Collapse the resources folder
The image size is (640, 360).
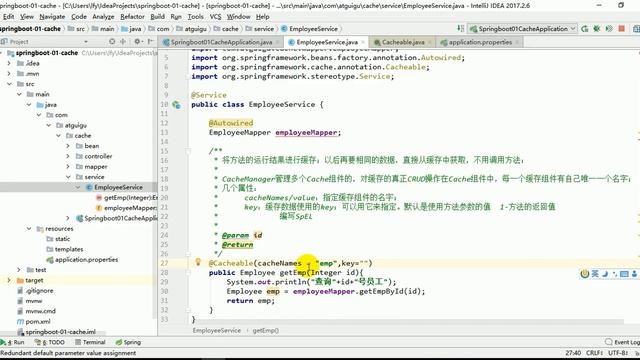(29, 229)
